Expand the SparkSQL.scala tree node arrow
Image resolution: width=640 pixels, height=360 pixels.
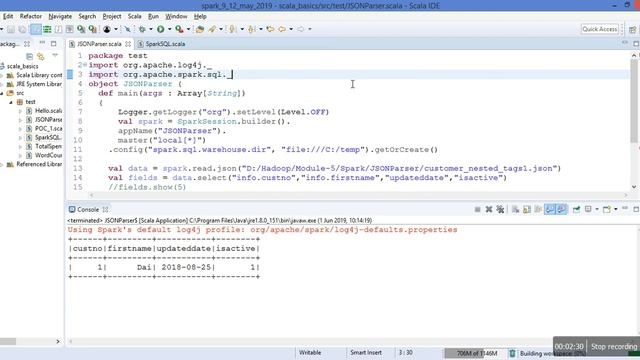point(20,138)
